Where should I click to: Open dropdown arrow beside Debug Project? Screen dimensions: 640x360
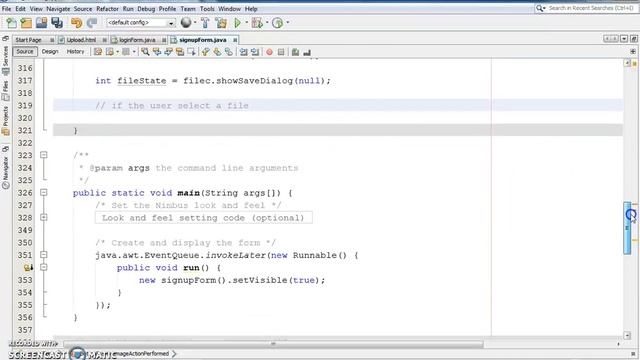(x=267, y=22)
